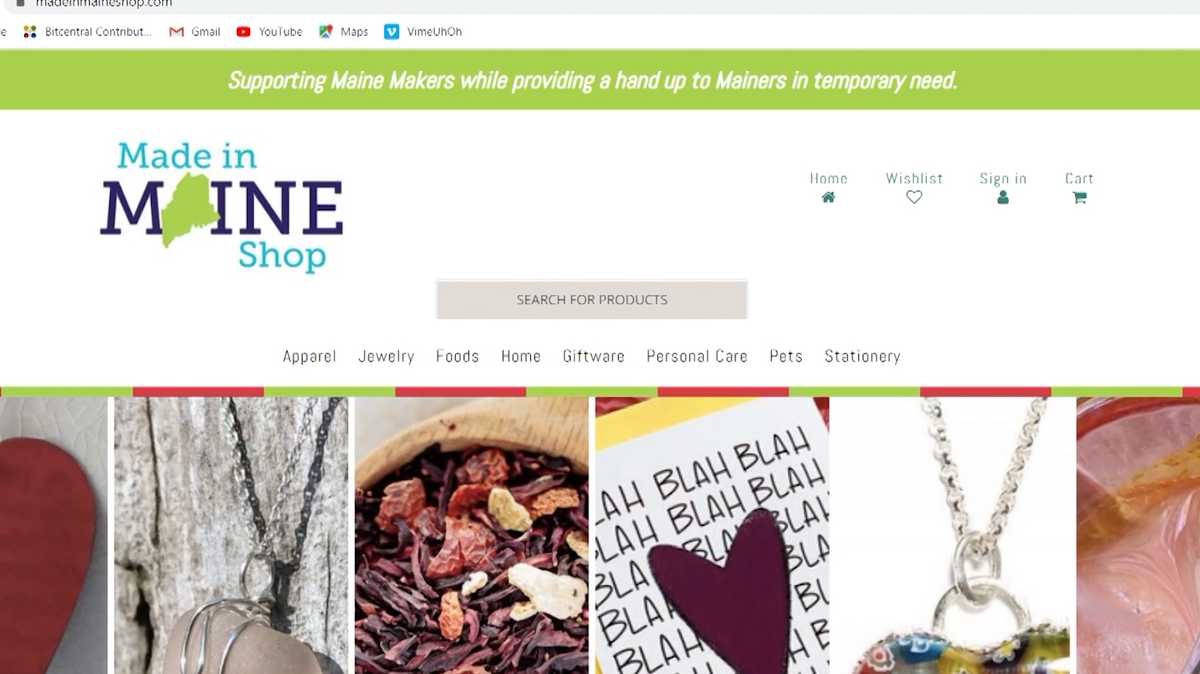Viewport: 1200px width, 674px height.
Task: Select the Pets category
Action: [x=786, y=356]
